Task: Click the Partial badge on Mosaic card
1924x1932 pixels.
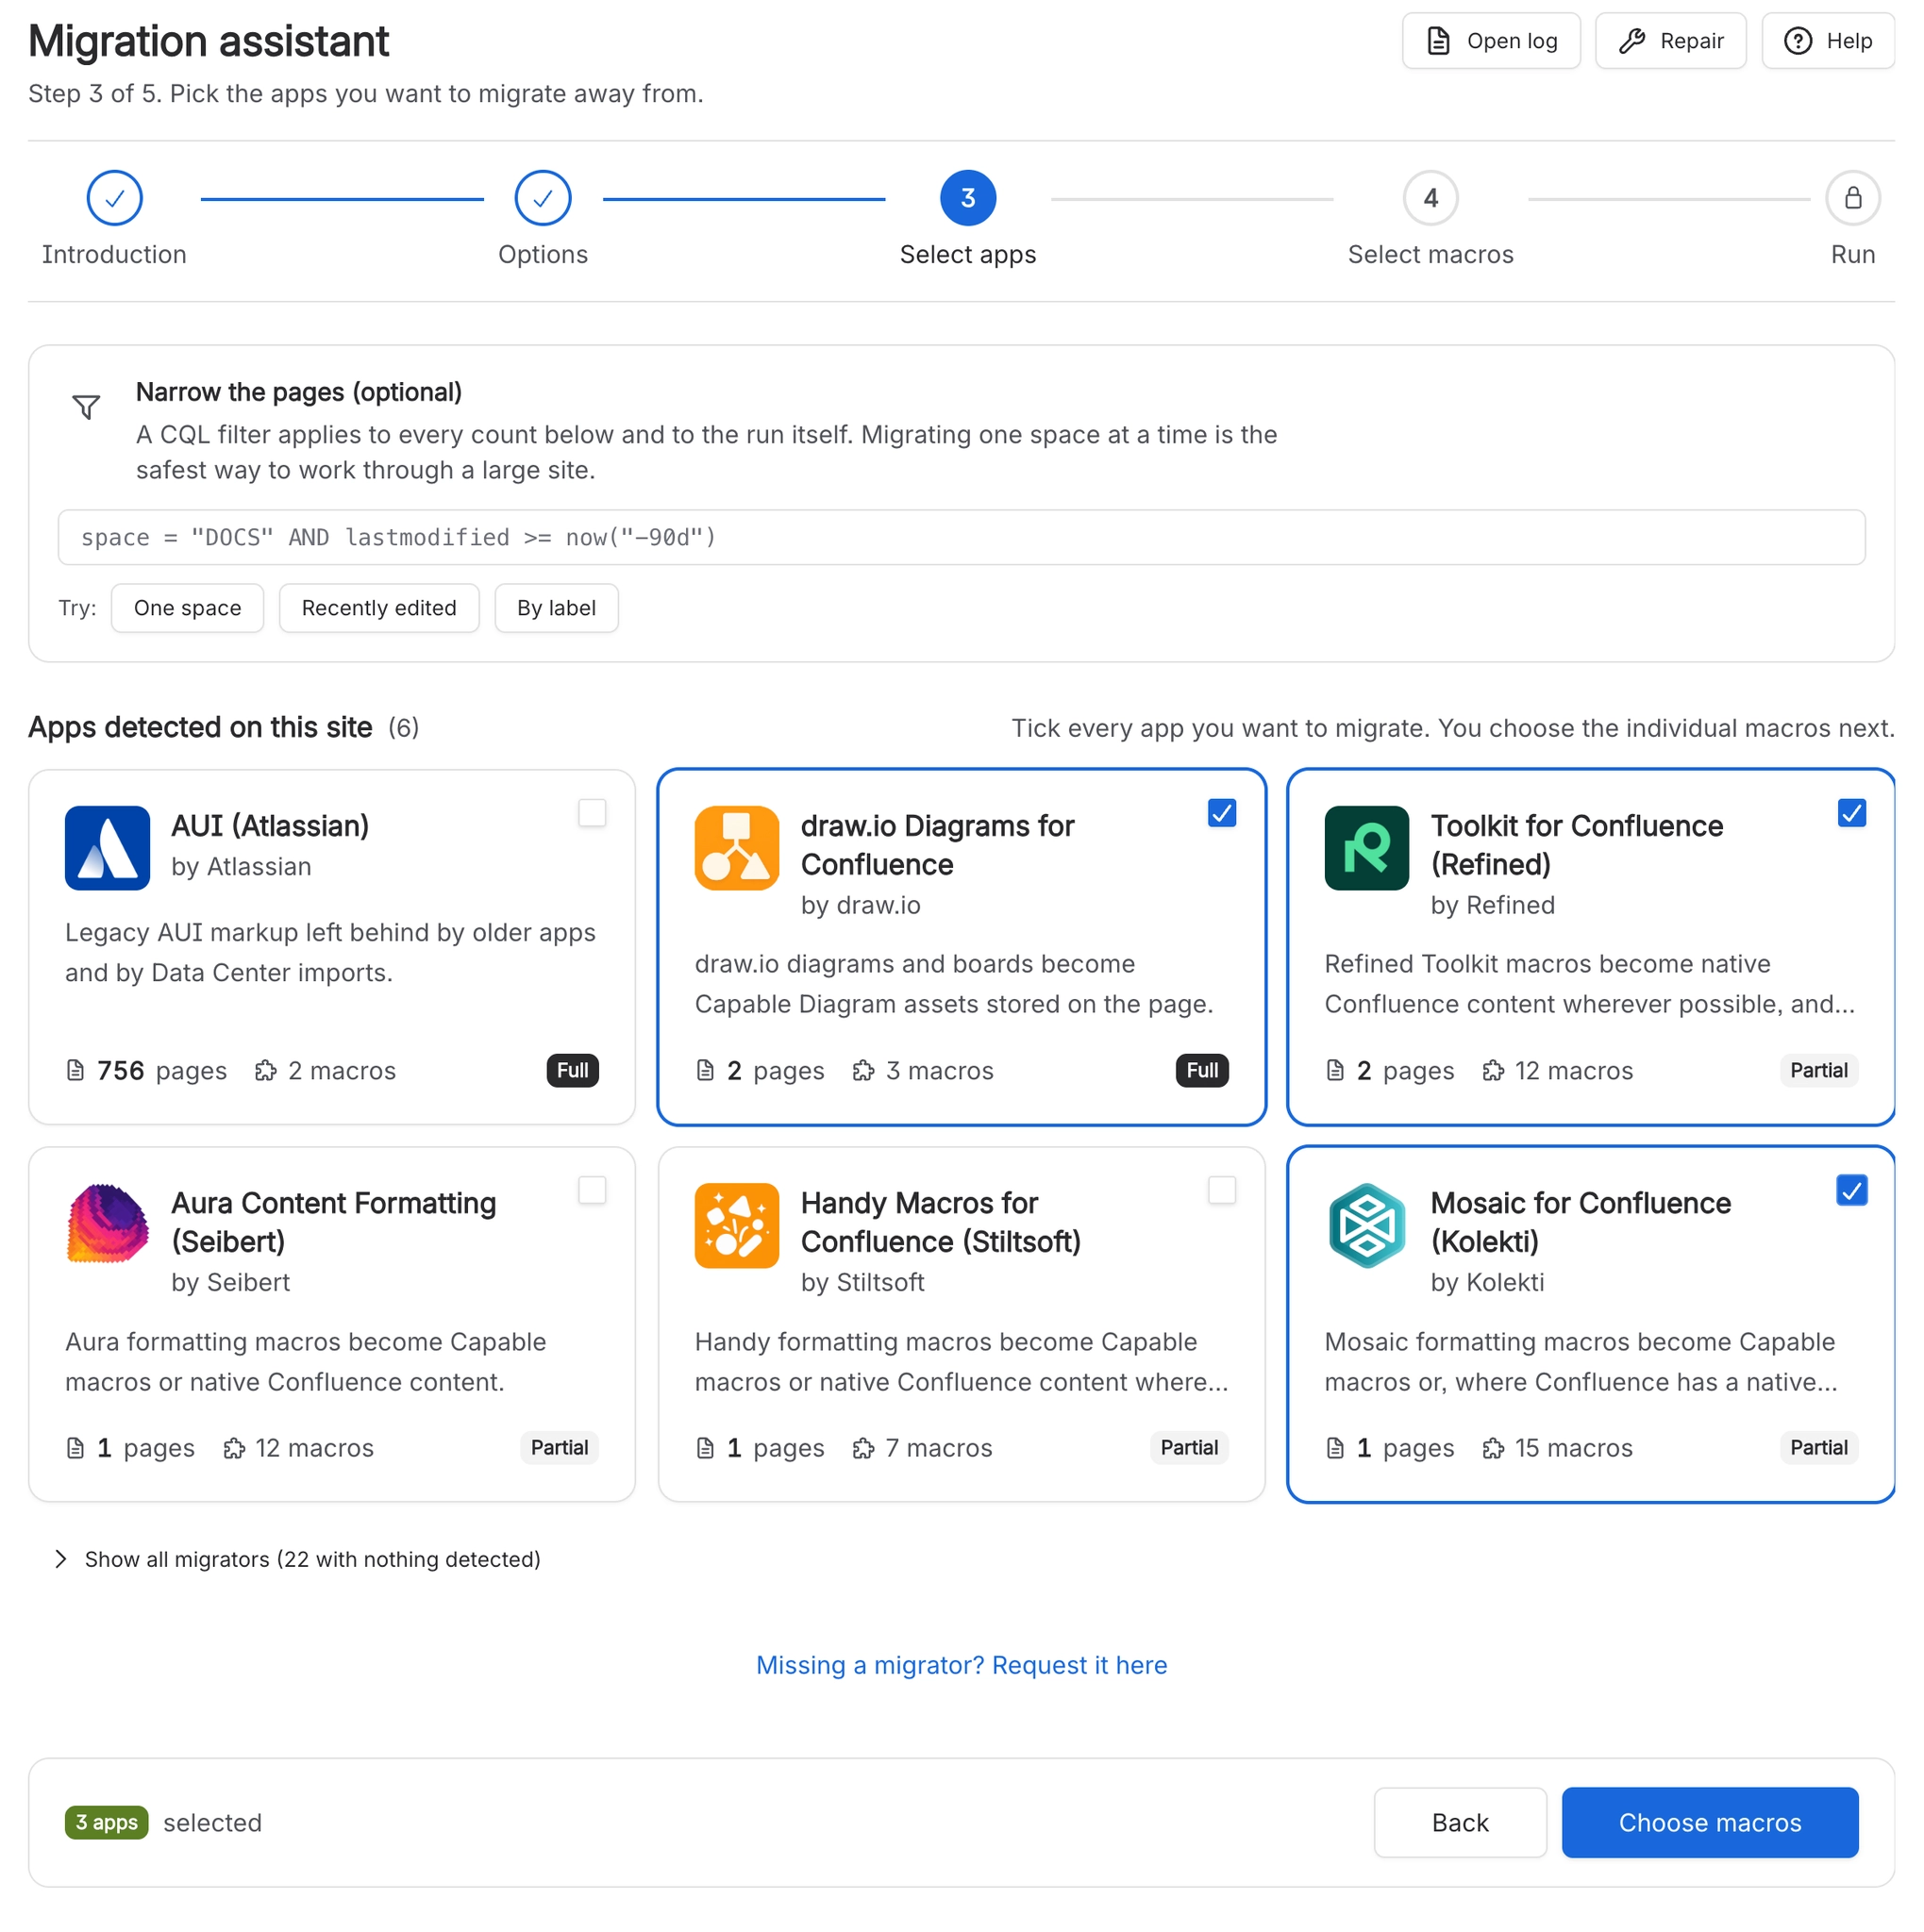Action: pyautogui.click(x=1819, y=1448)
